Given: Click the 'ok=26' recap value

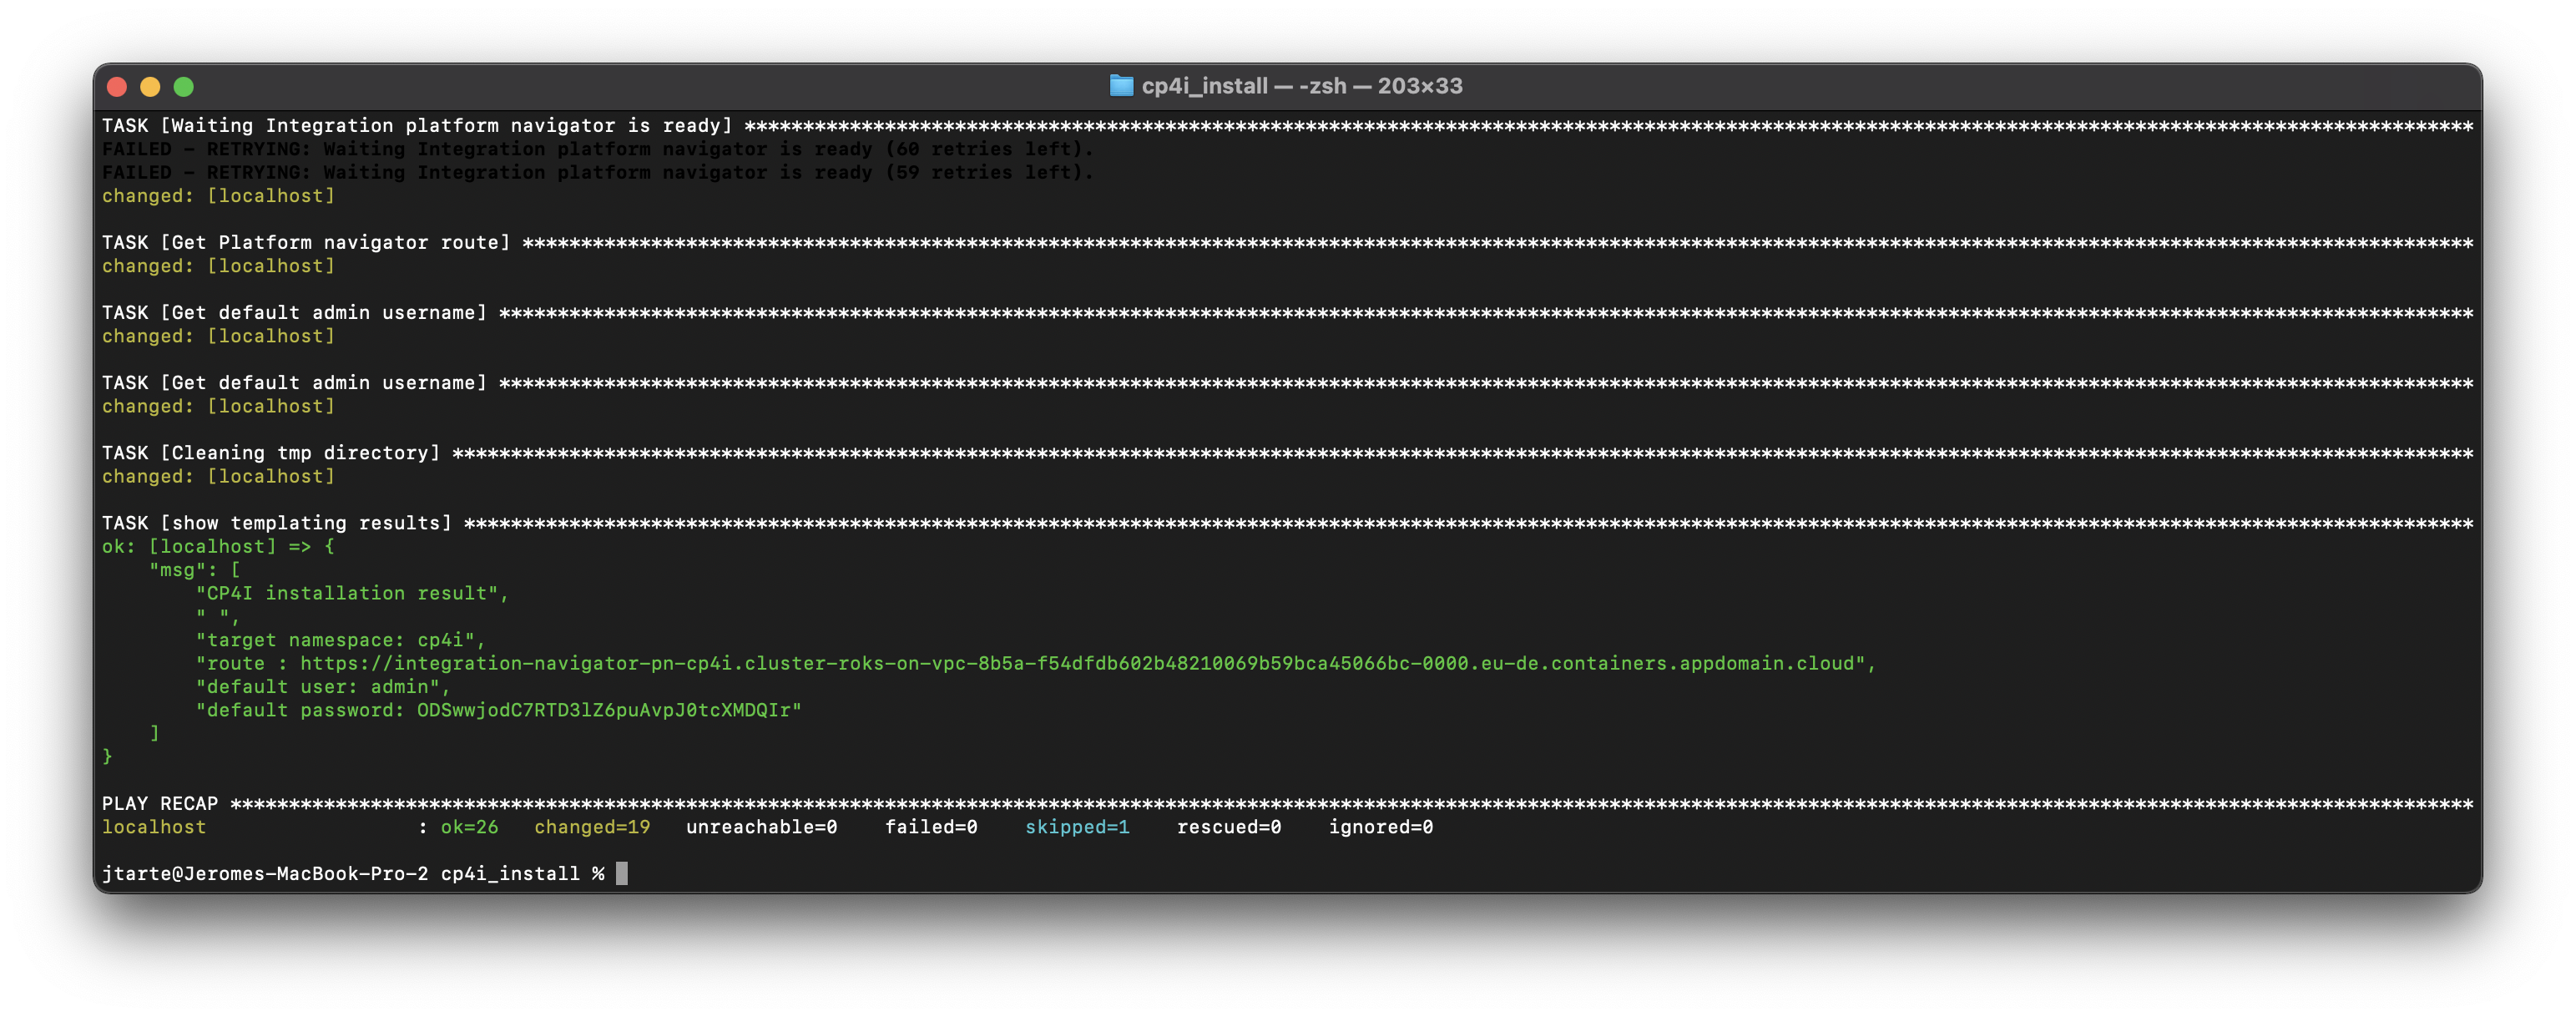Looking at the screenshot, I should pos(469,827).
